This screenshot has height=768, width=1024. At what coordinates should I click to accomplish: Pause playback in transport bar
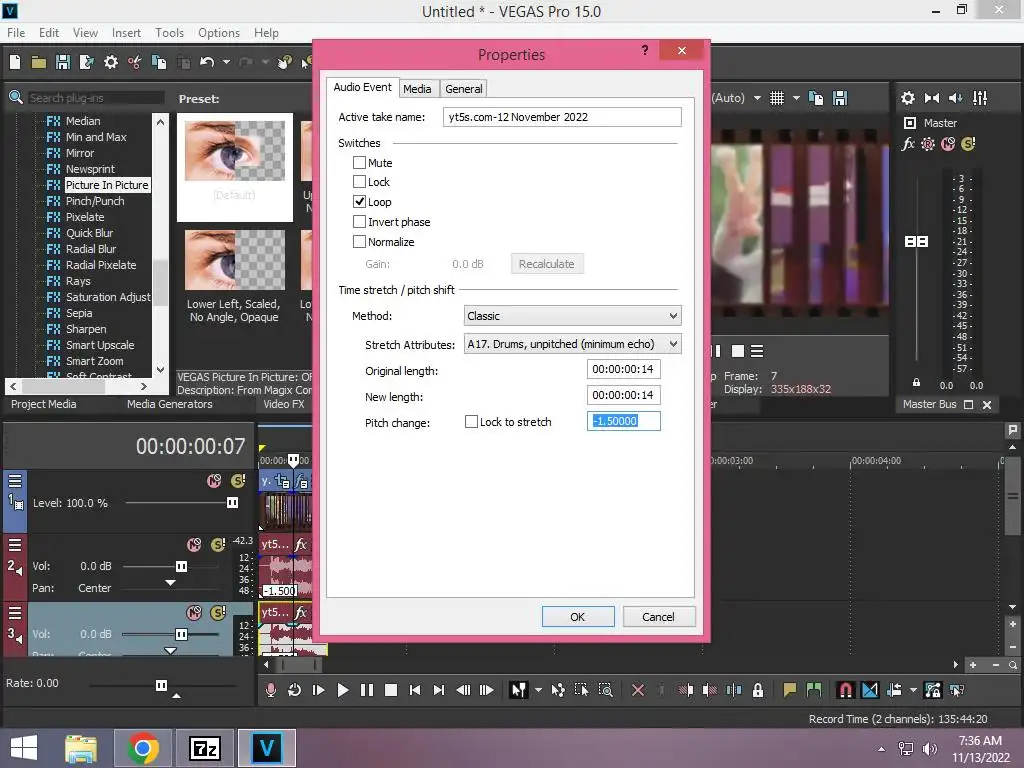click(367, 690)
